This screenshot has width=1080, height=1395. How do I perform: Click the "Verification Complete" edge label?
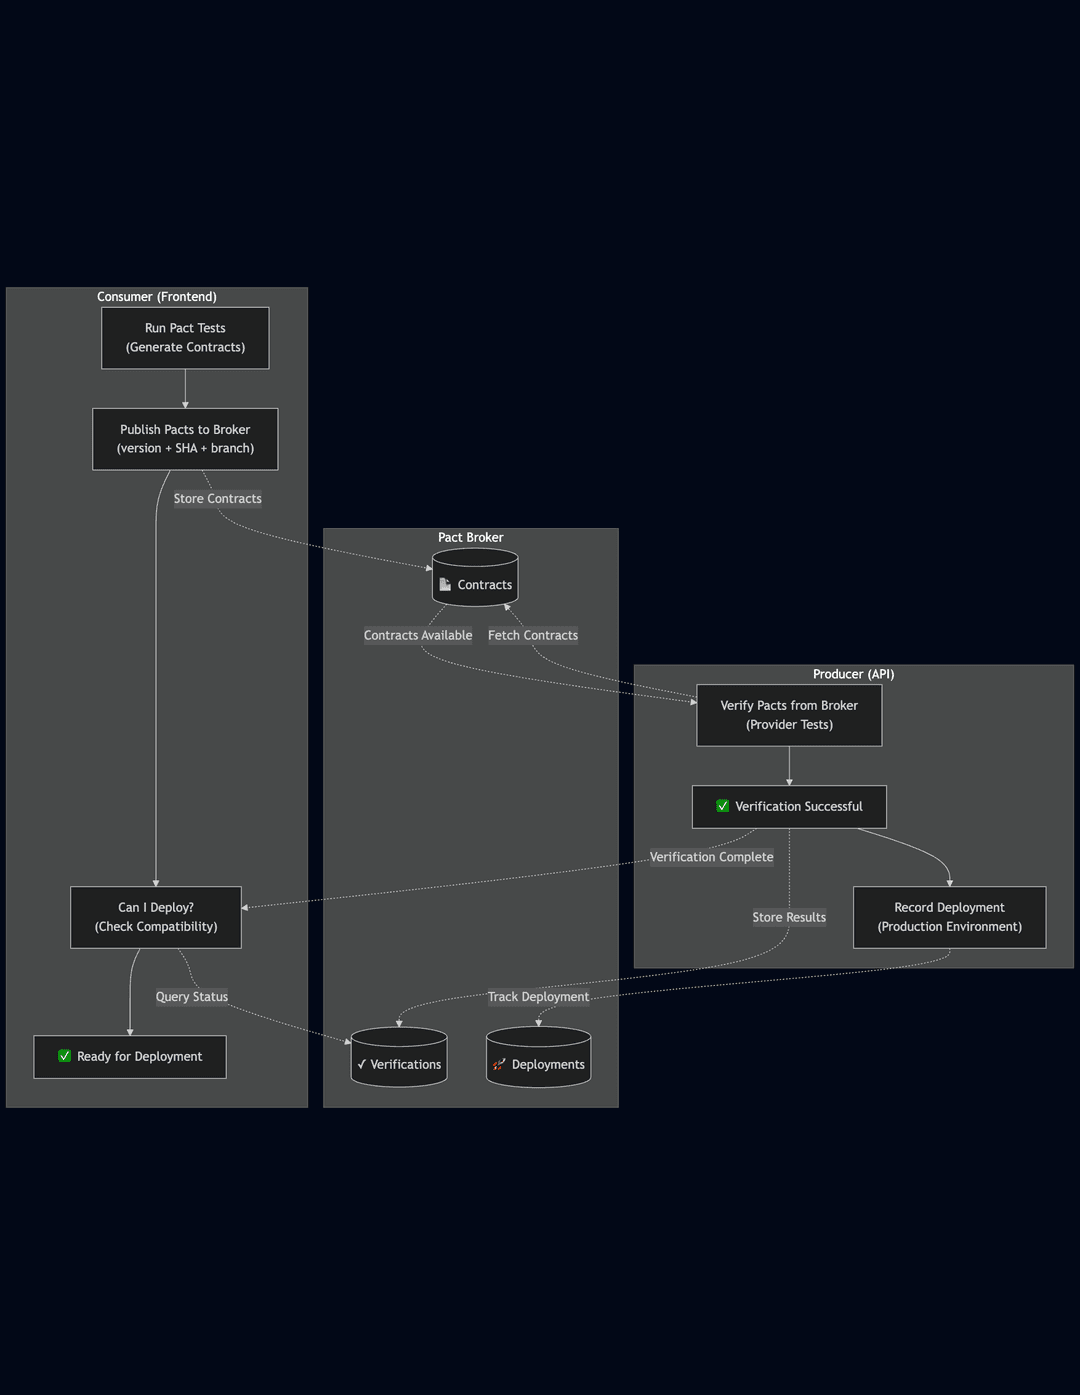tap(712, 857)
